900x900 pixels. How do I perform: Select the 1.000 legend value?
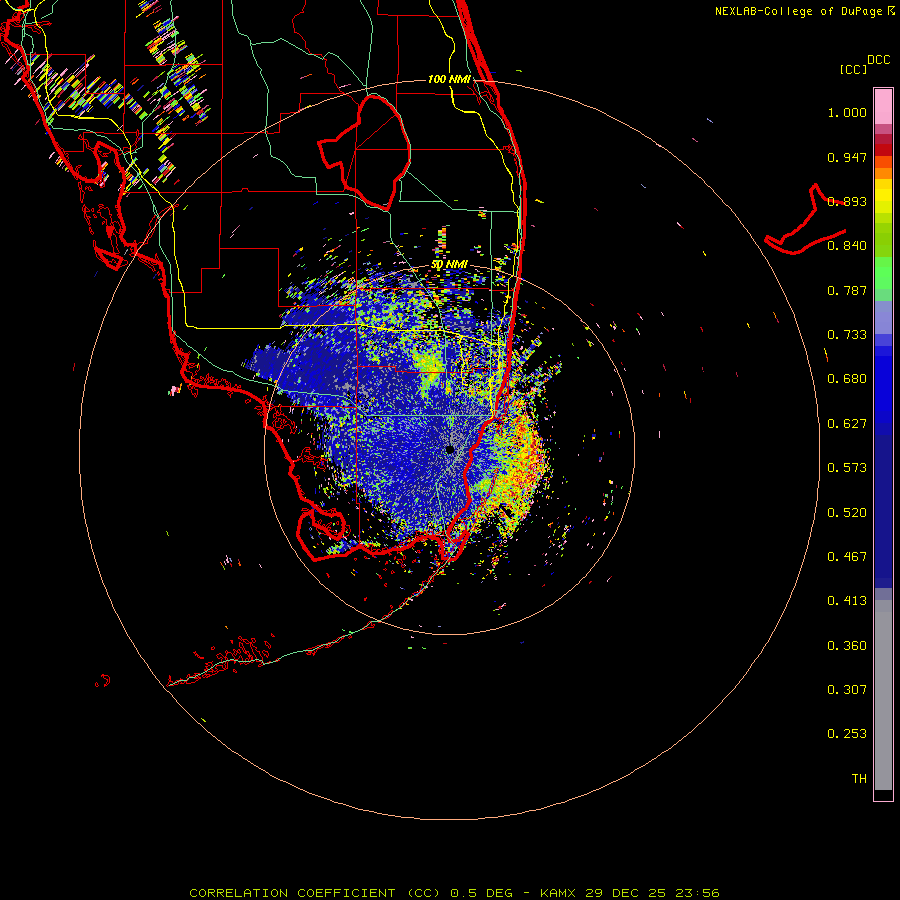tap(847, 112)
